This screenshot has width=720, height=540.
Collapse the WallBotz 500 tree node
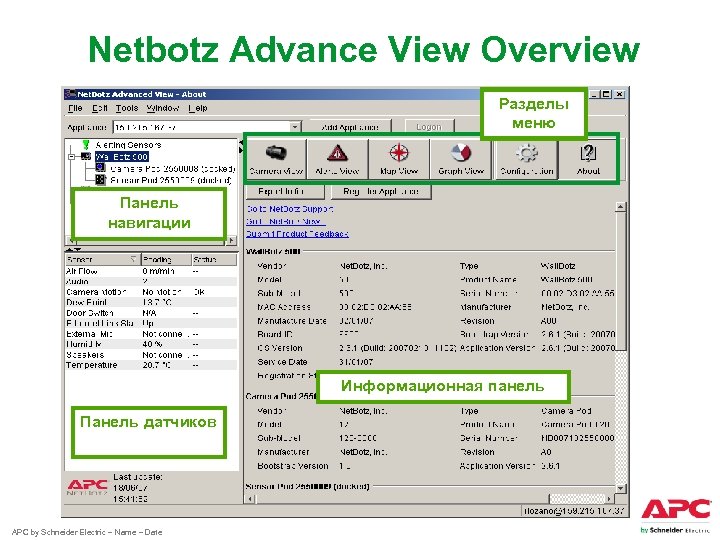(x=71, y=157)
